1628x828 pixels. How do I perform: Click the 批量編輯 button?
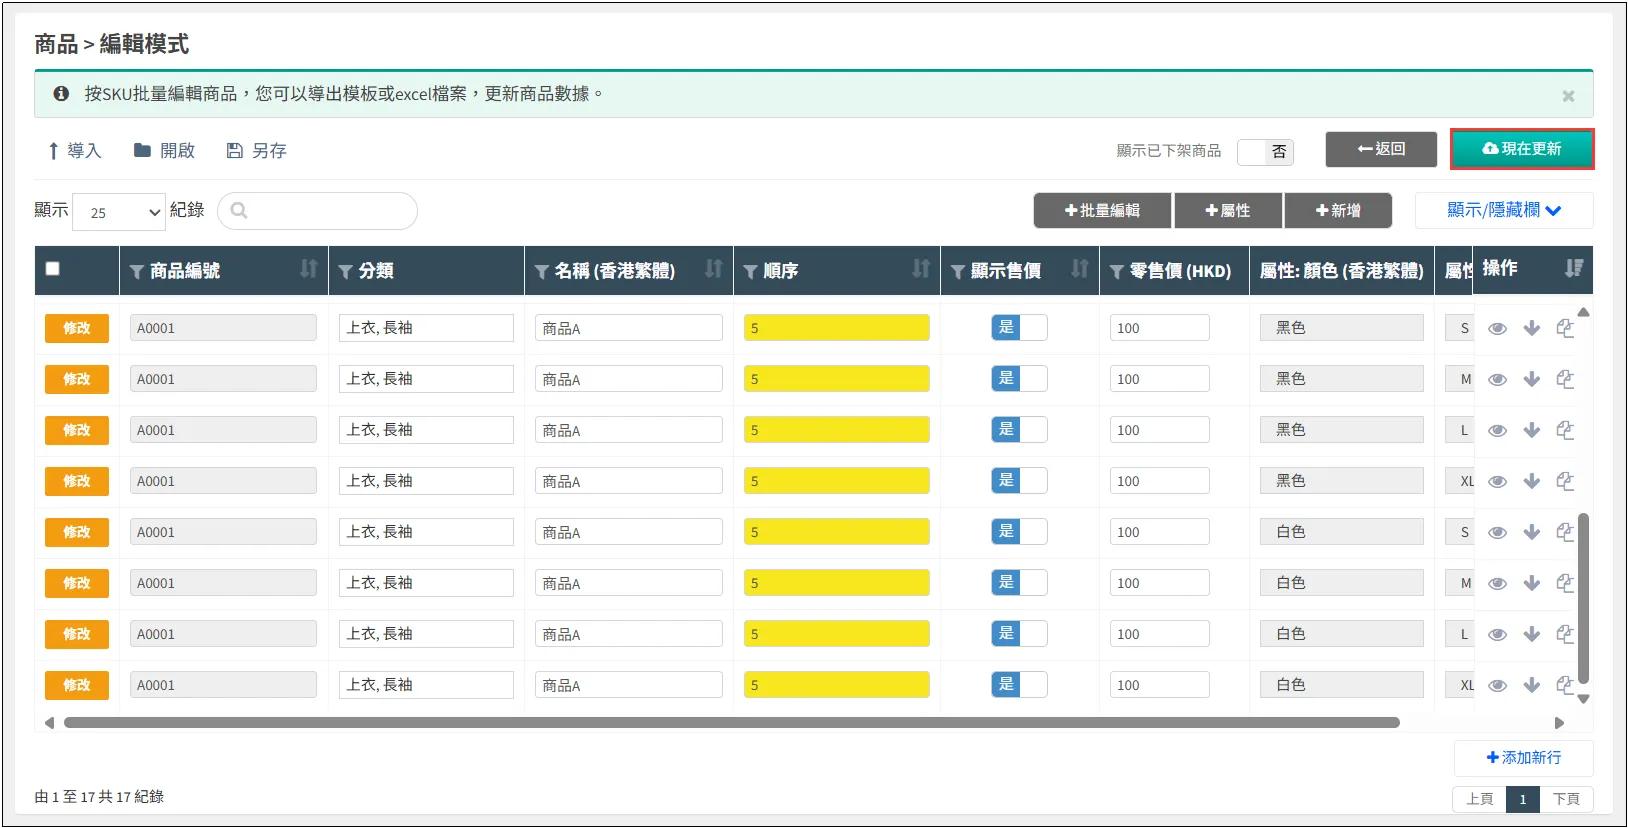(x=1102, y=211)
